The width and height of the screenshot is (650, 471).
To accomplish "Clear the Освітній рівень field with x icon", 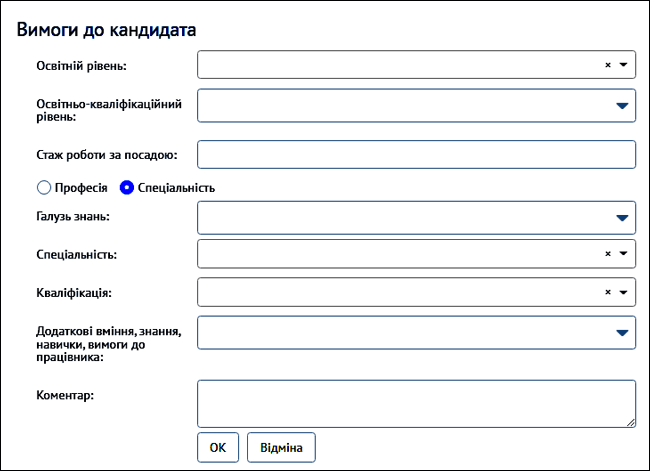I will coord(607,65).
